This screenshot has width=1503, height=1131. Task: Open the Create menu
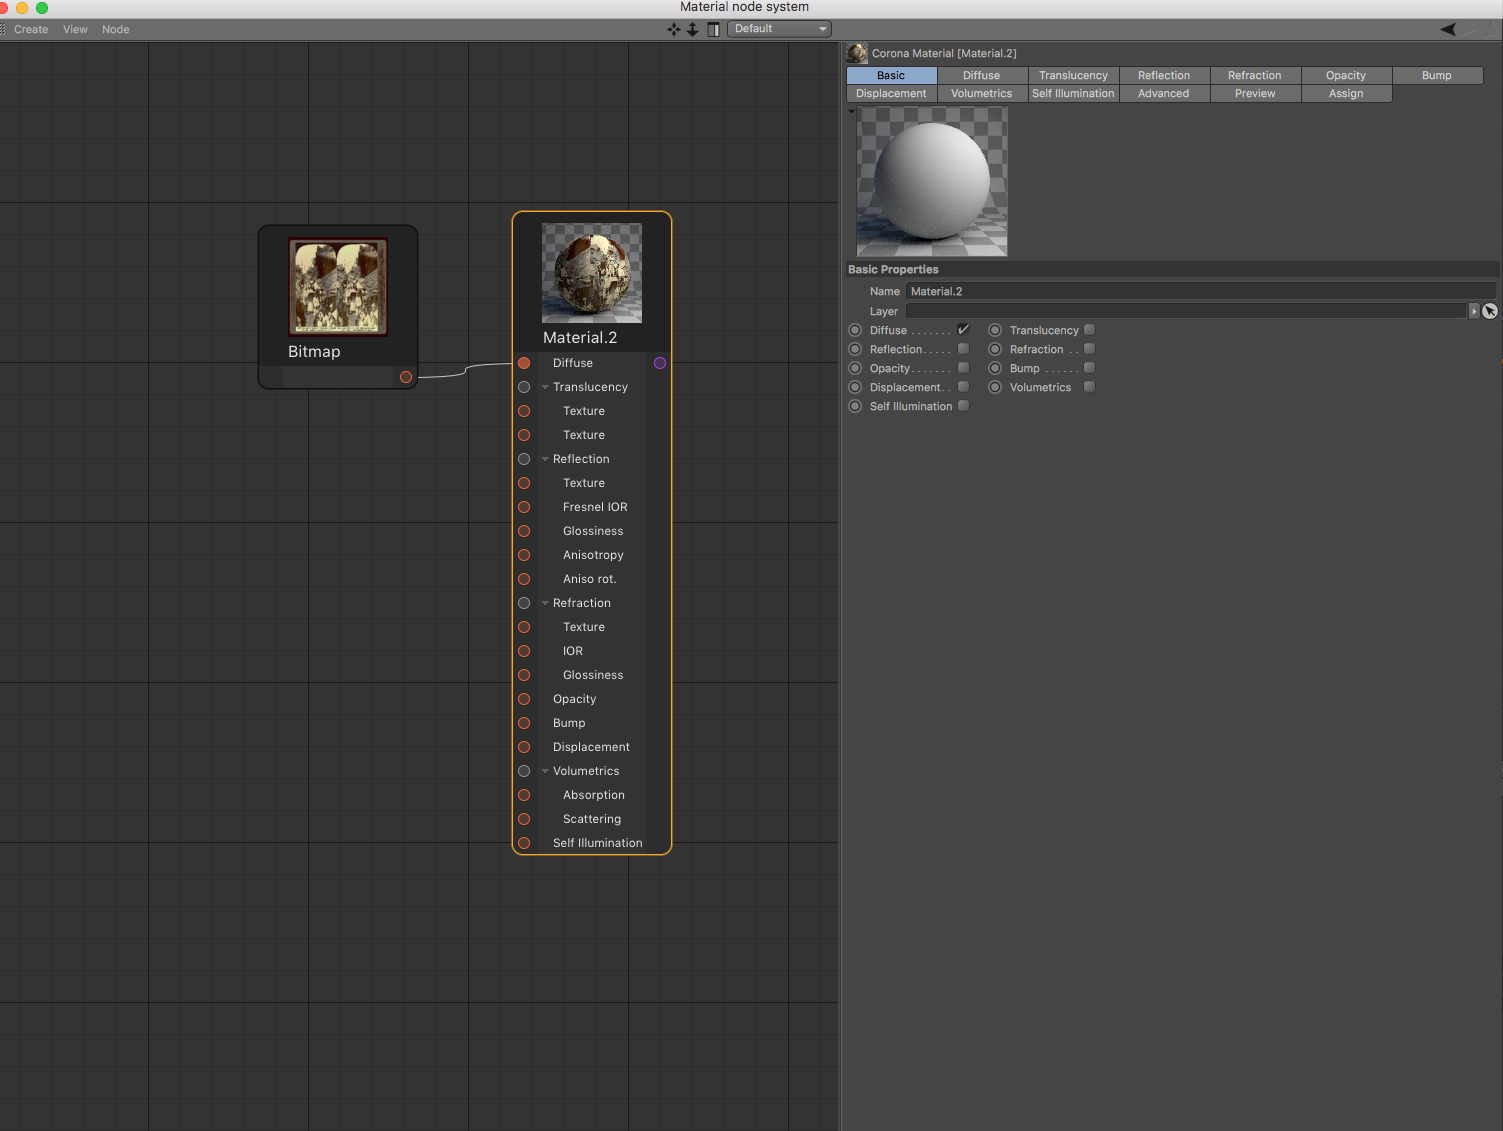(31, 29)
